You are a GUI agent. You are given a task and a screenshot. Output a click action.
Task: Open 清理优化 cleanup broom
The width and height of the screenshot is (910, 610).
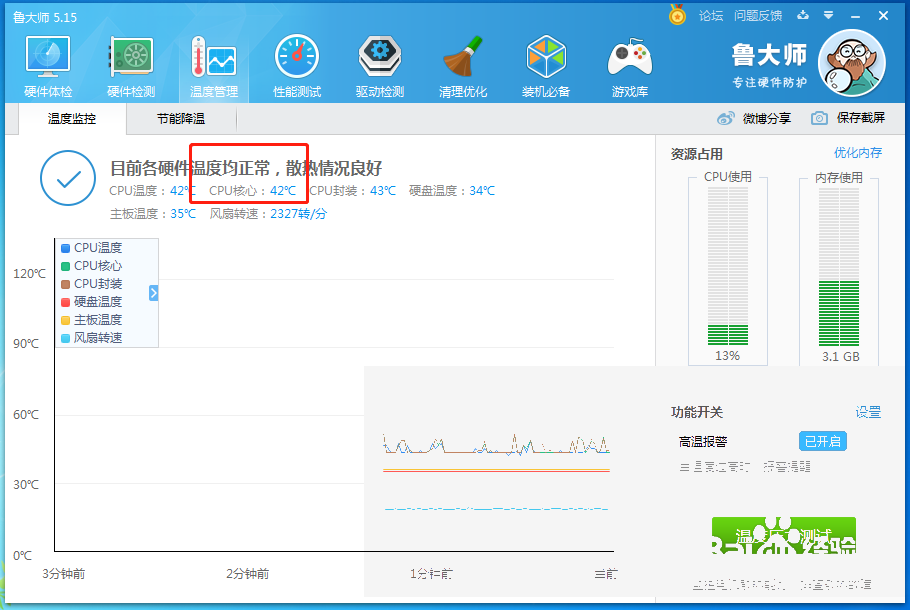click(x=463, y=66)
